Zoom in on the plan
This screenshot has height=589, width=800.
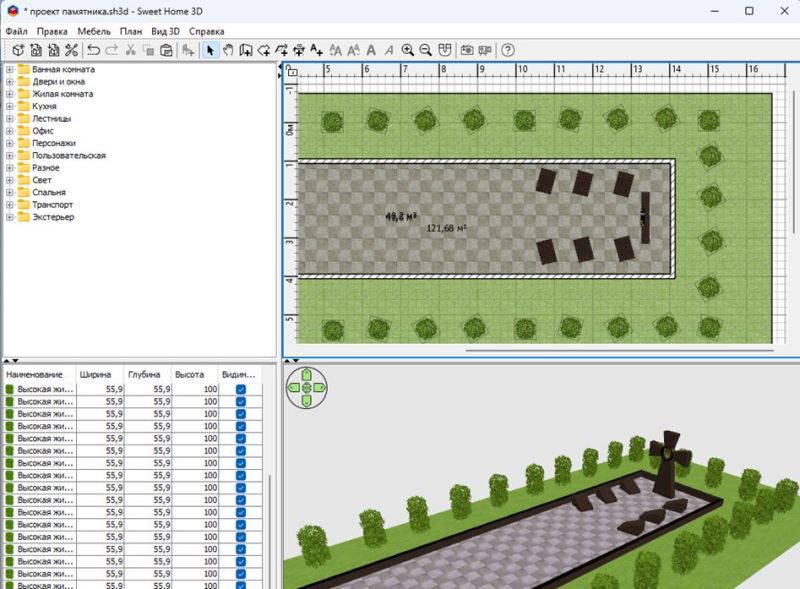(x=407, y=50)
